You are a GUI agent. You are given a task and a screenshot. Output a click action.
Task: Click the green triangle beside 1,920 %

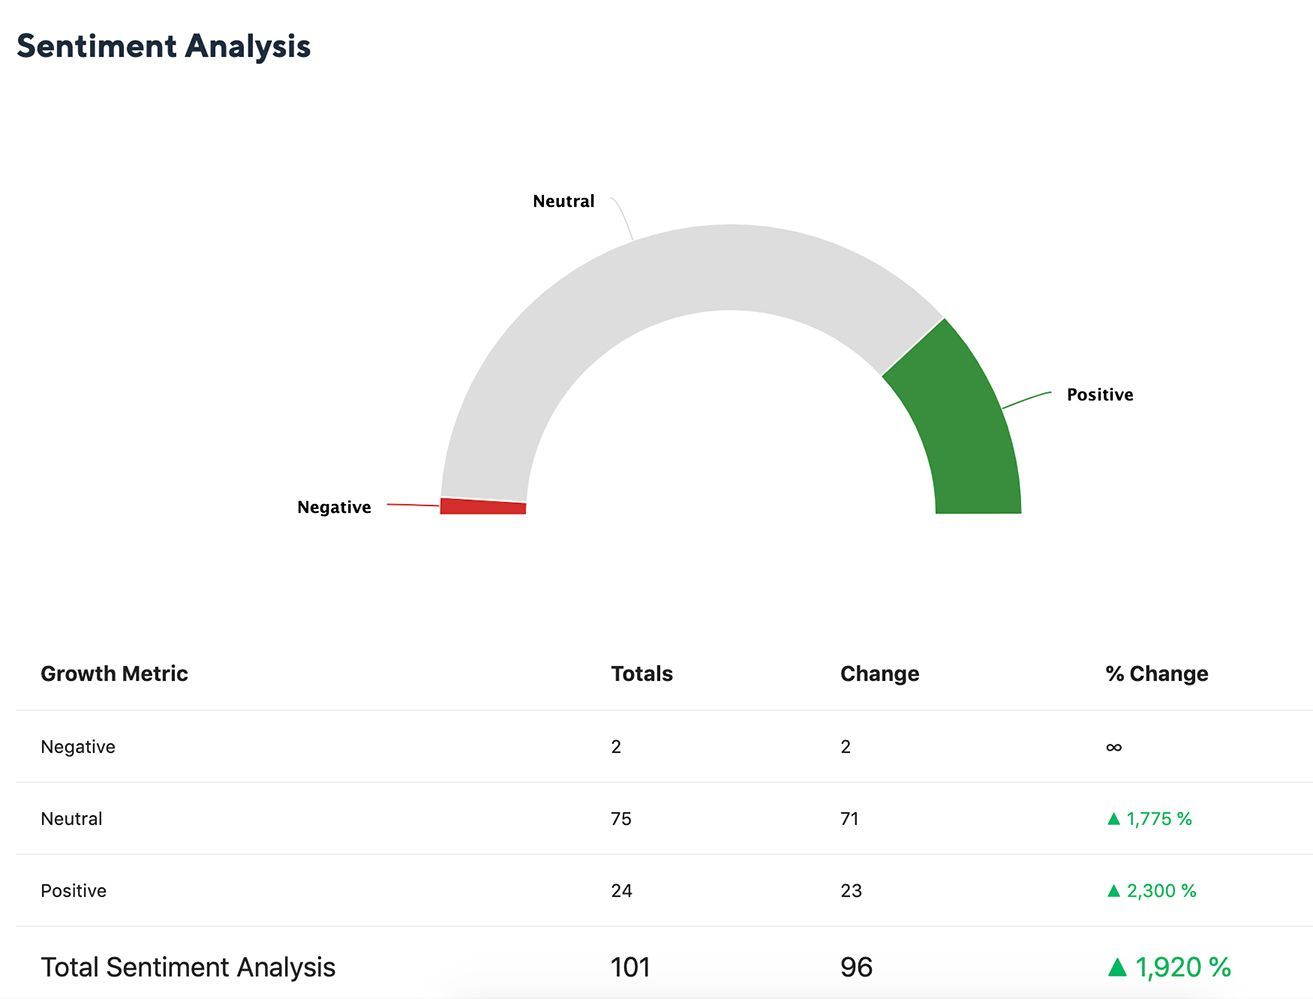tap(1117, 967)
